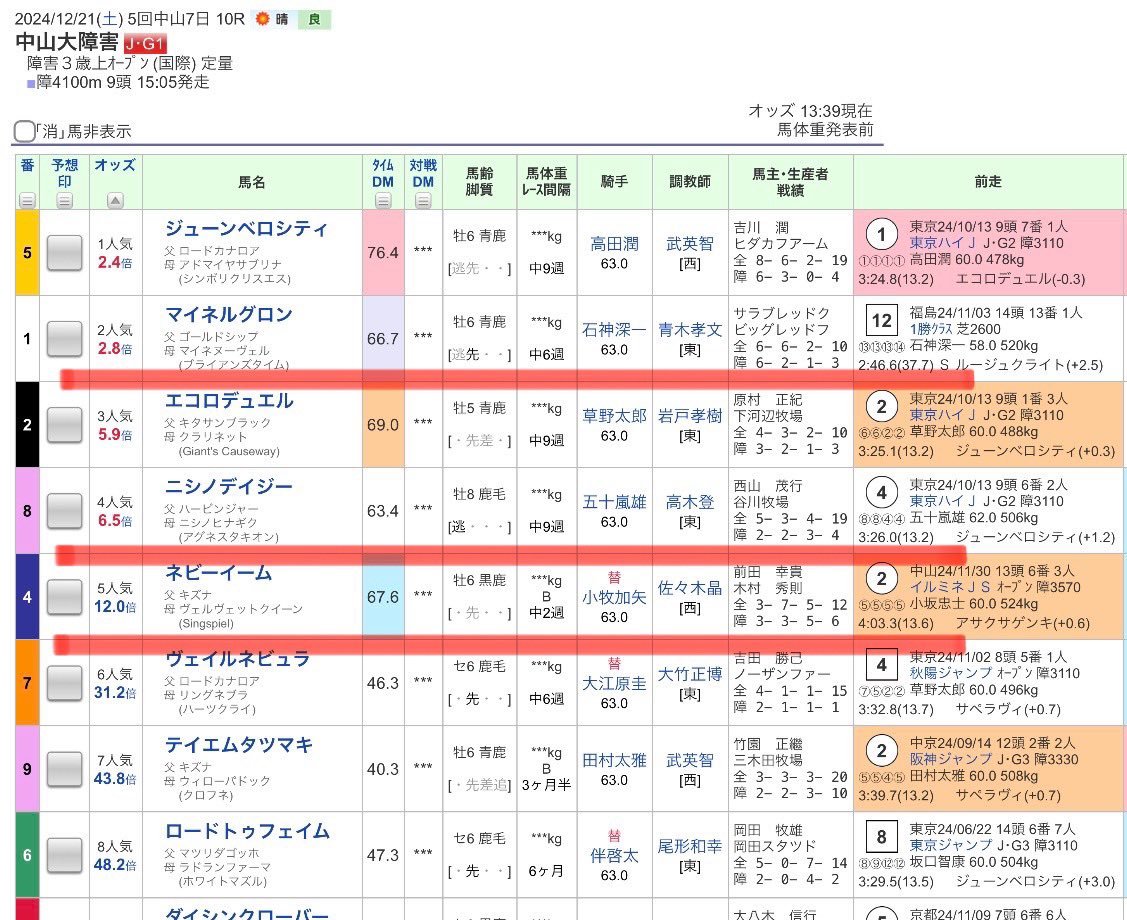Click the sort icon under 予想印
Viewport: 1127px width, 920px height.
coord(65,200)
